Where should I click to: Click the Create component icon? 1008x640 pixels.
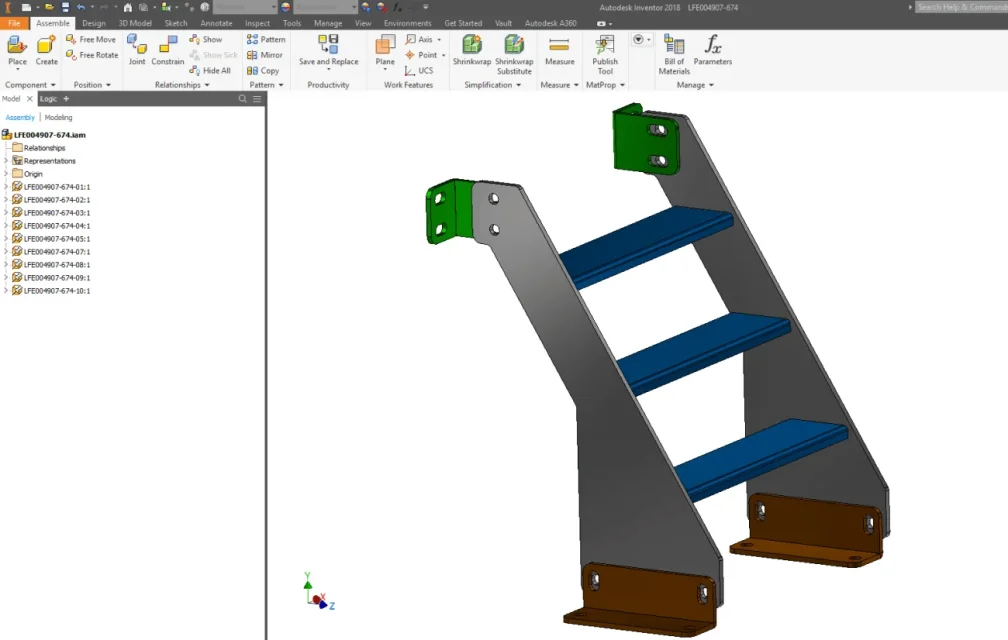pyautogui.click(x=46, y=46)
